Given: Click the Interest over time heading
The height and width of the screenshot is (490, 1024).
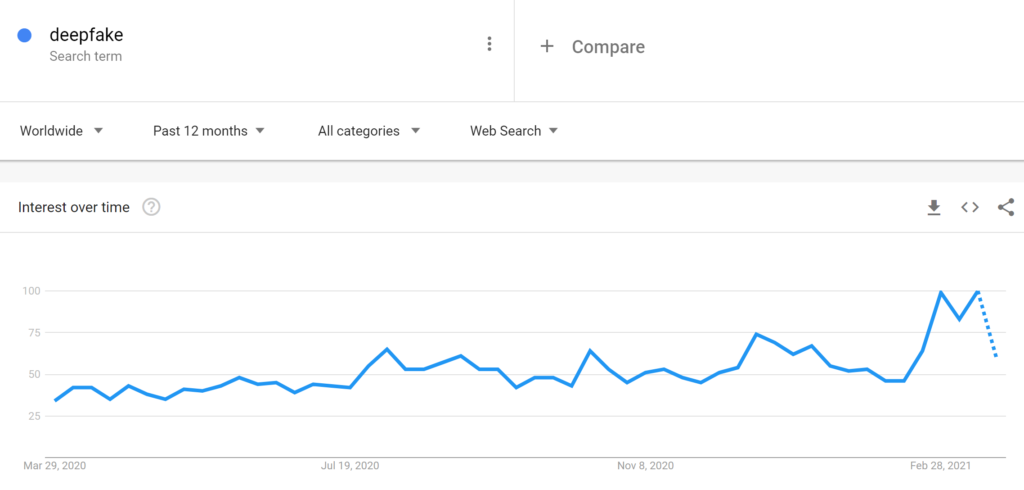Looking at the screenshot, I should point(74,208).
